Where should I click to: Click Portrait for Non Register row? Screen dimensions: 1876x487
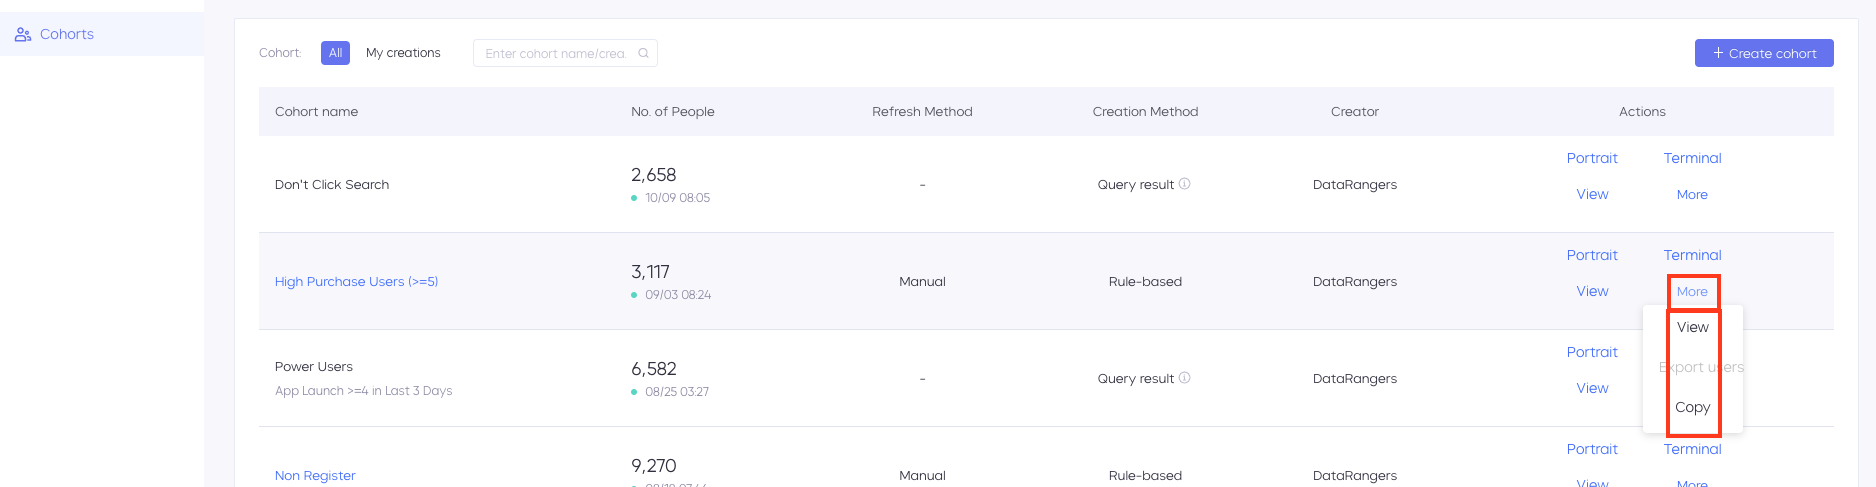pyautogui.click(x=1592, y=449)
